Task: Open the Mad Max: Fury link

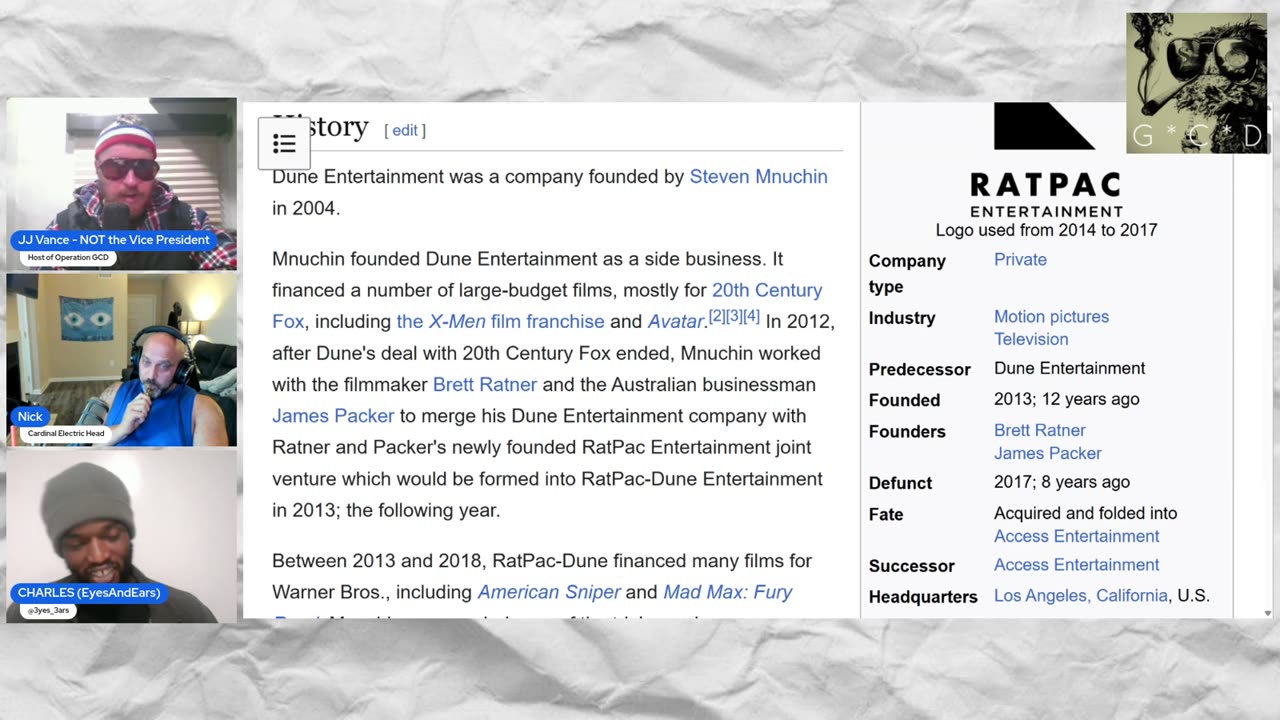Action: coord(728,592)
